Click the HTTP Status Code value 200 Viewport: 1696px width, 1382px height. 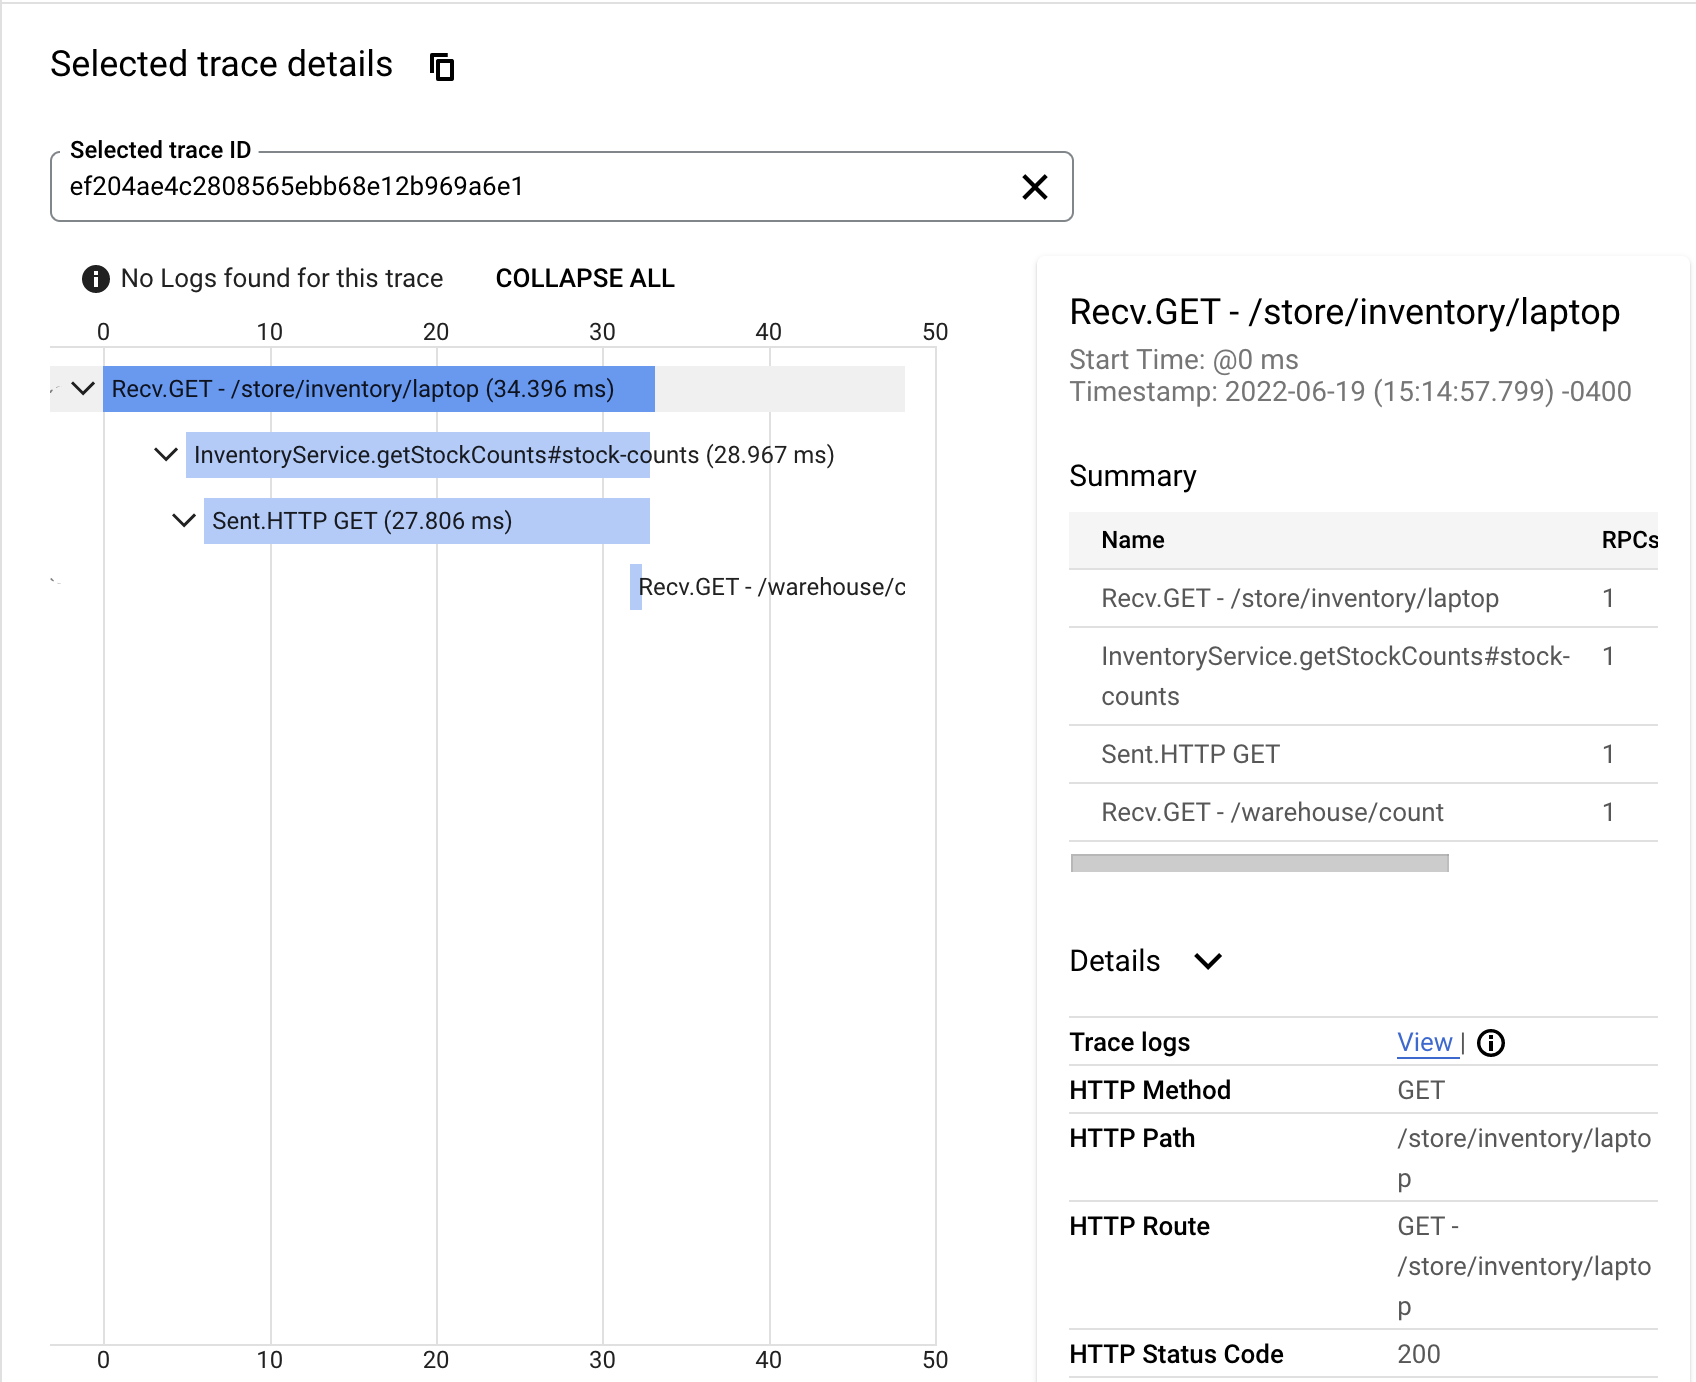1419,1354
